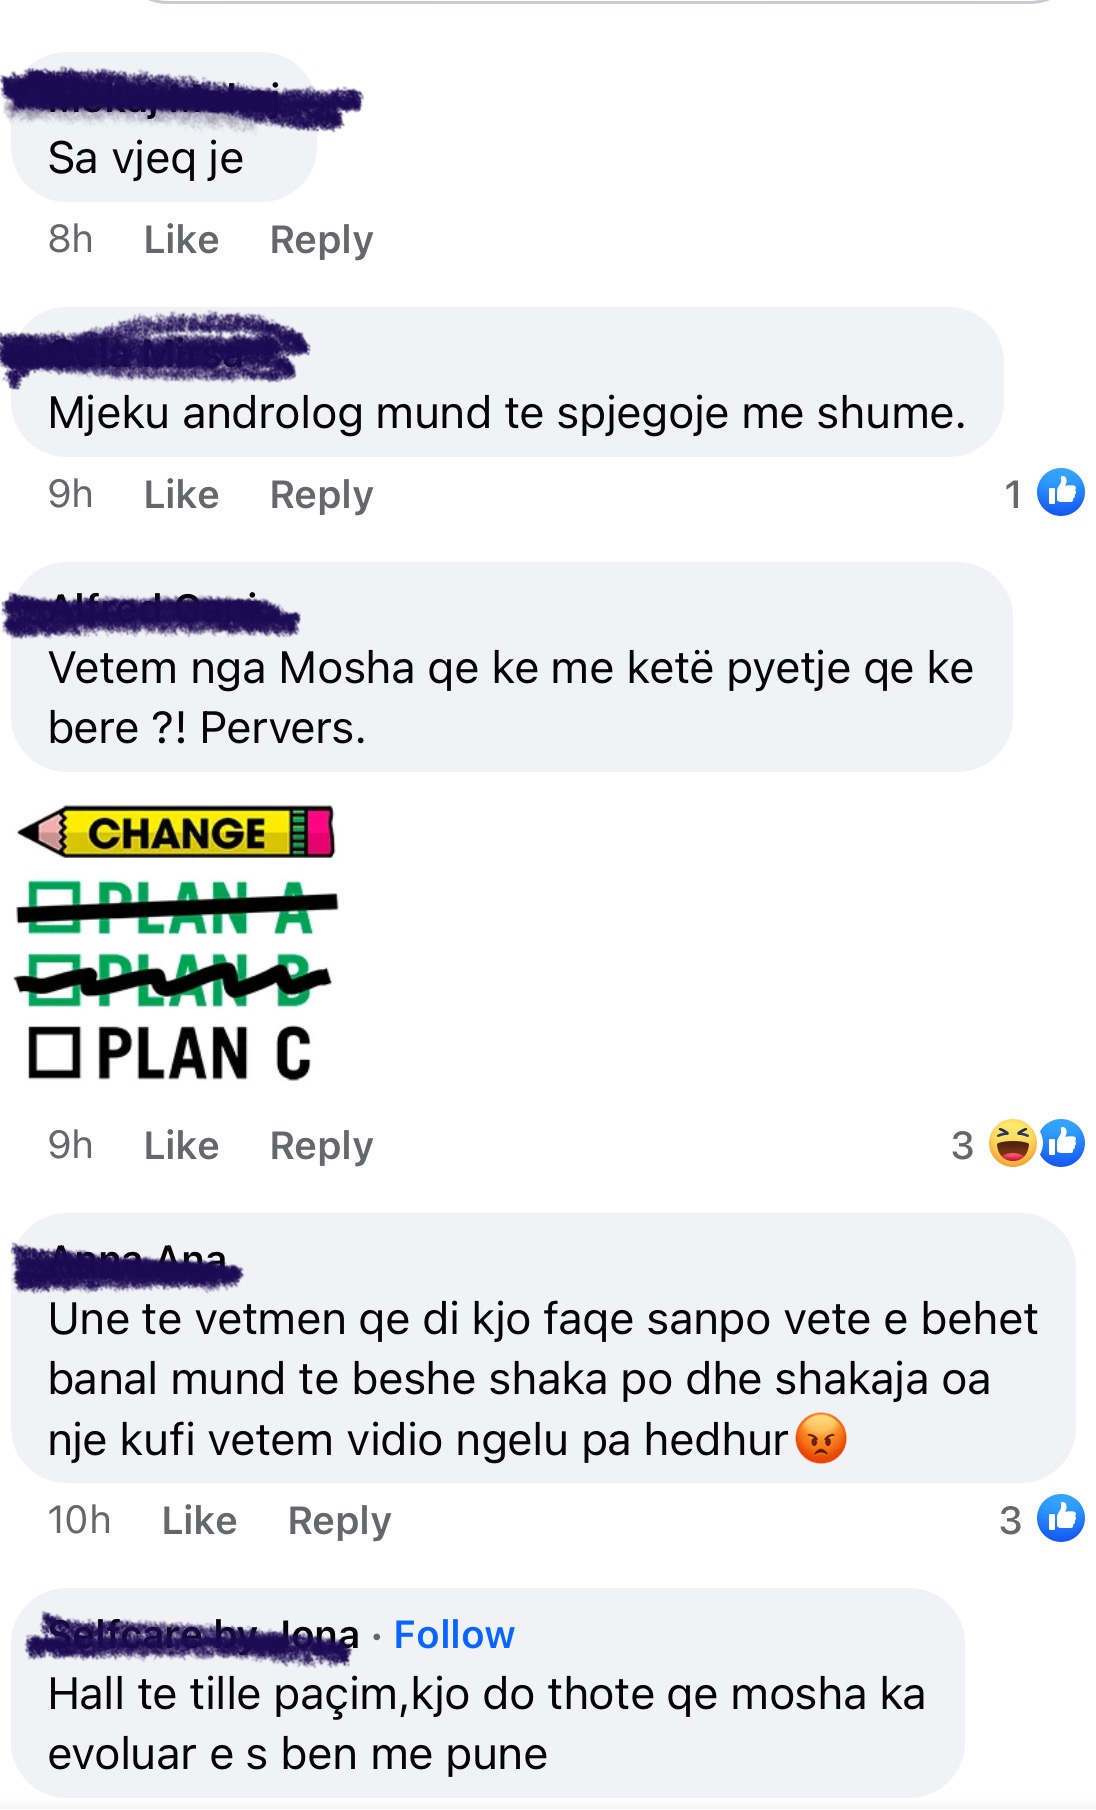Screen dimensions: 1096x1810
Task: Reply to the 'Mjeku androlog' comment
Action: (321, 494)
